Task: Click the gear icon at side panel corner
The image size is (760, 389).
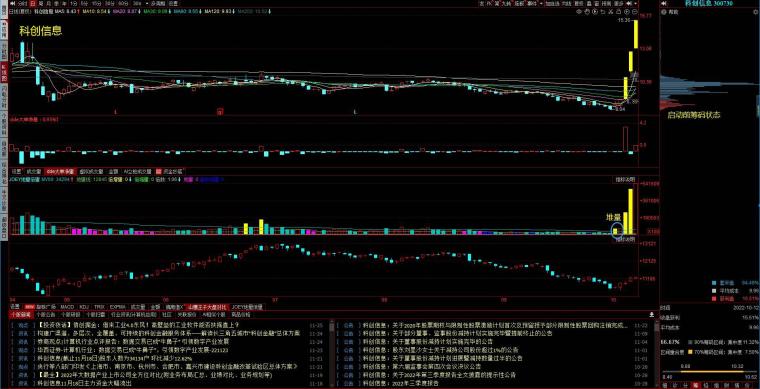Action: 756,11
